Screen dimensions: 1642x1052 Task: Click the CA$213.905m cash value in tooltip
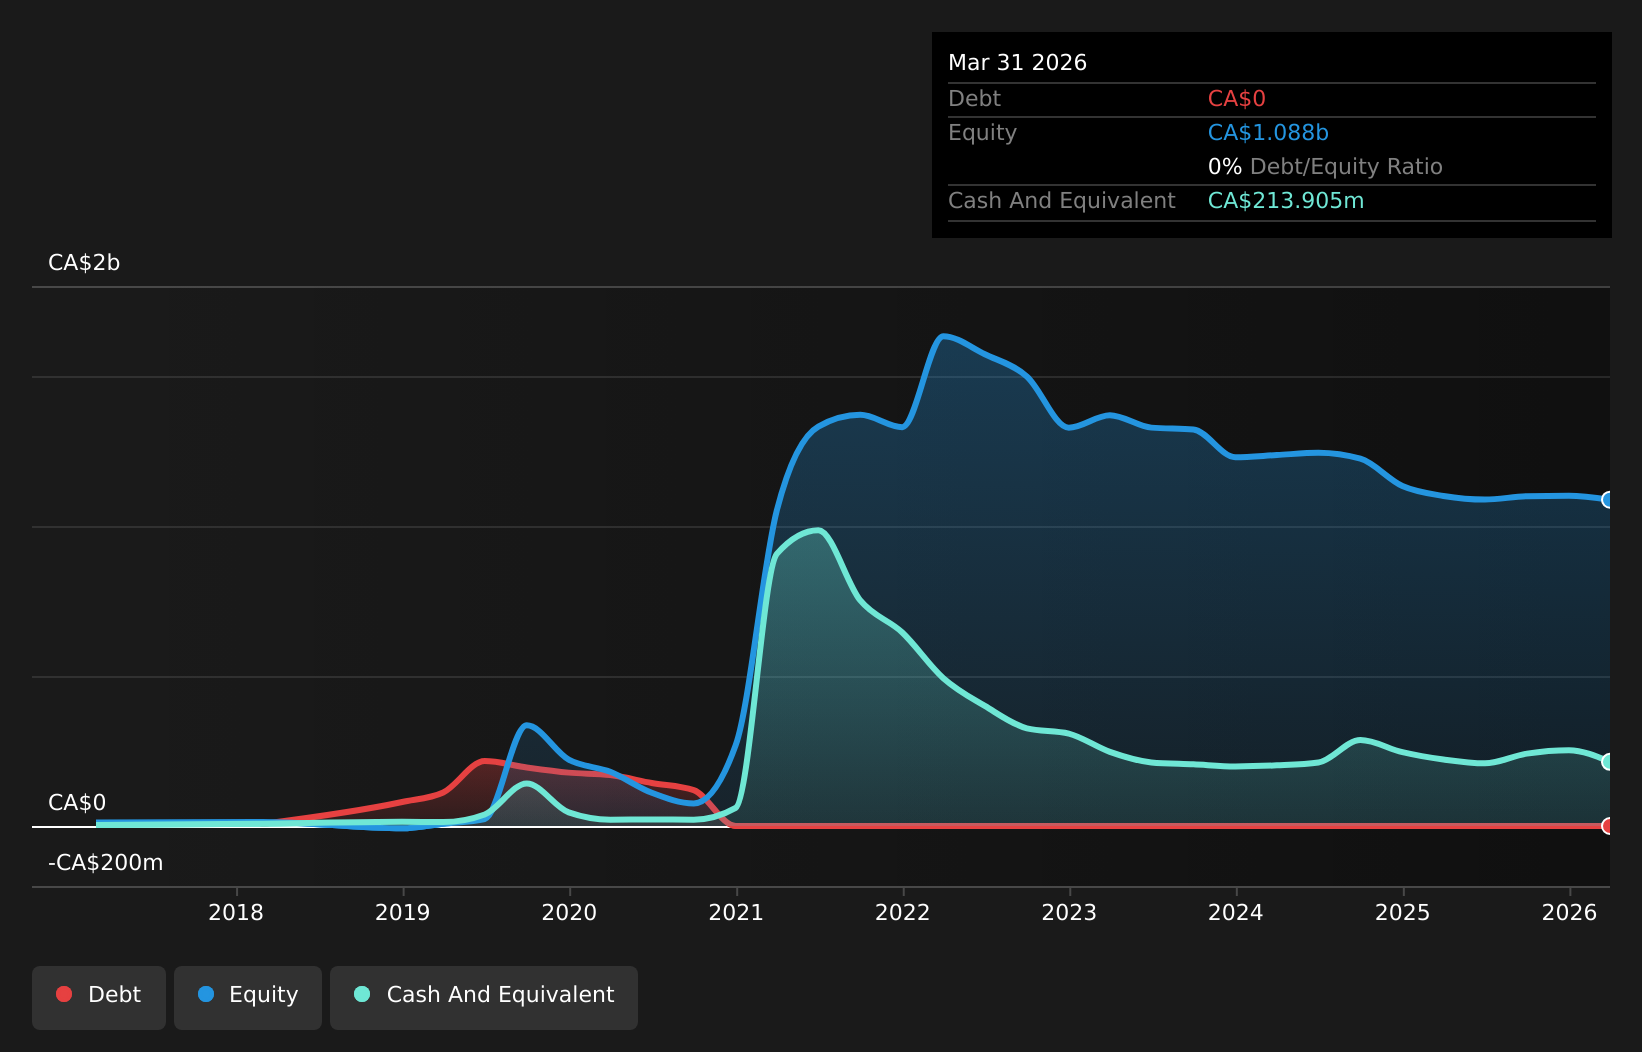(x=1286, y=201)
